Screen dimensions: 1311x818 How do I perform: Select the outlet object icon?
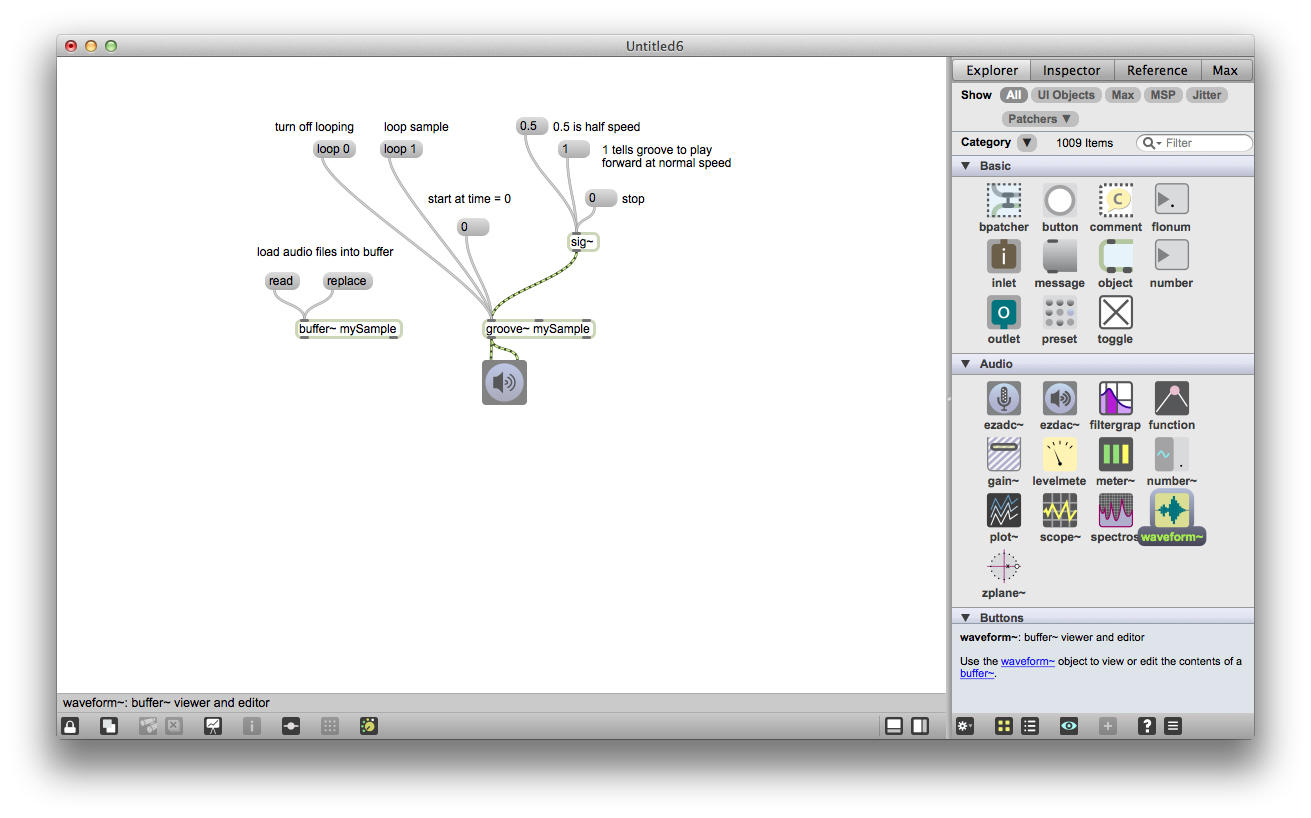[1004, 312]
